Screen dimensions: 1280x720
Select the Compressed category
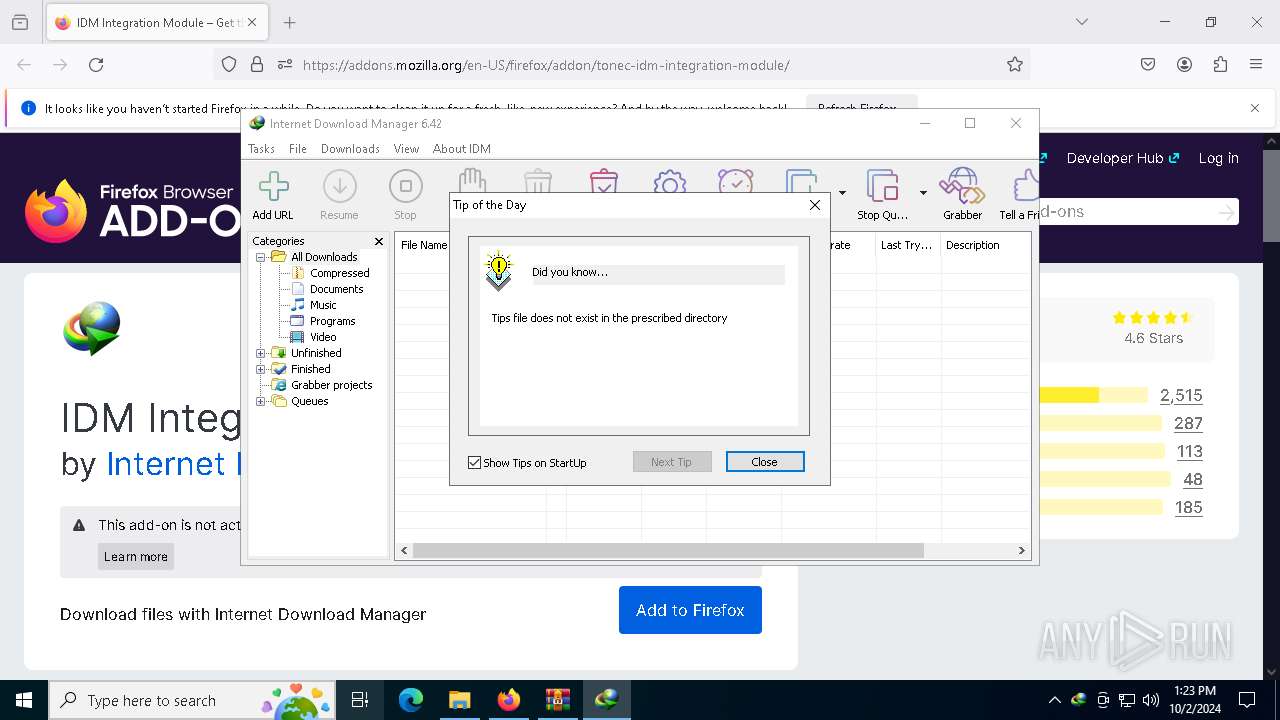coord(340,273)
